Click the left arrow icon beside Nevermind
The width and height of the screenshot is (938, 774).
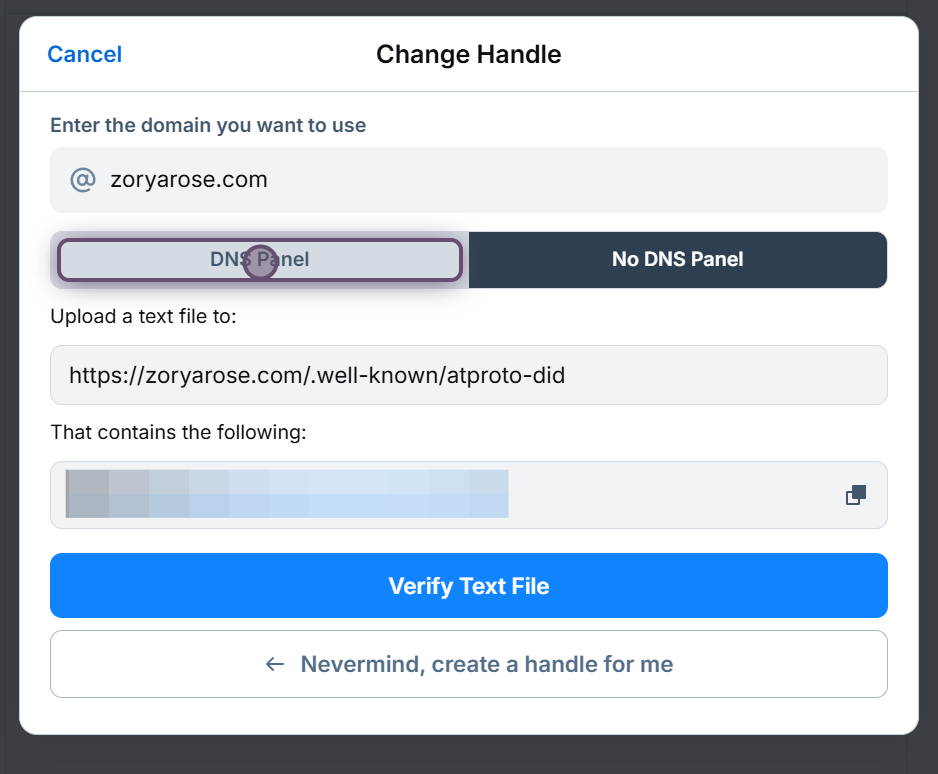[x=275, y=664]
